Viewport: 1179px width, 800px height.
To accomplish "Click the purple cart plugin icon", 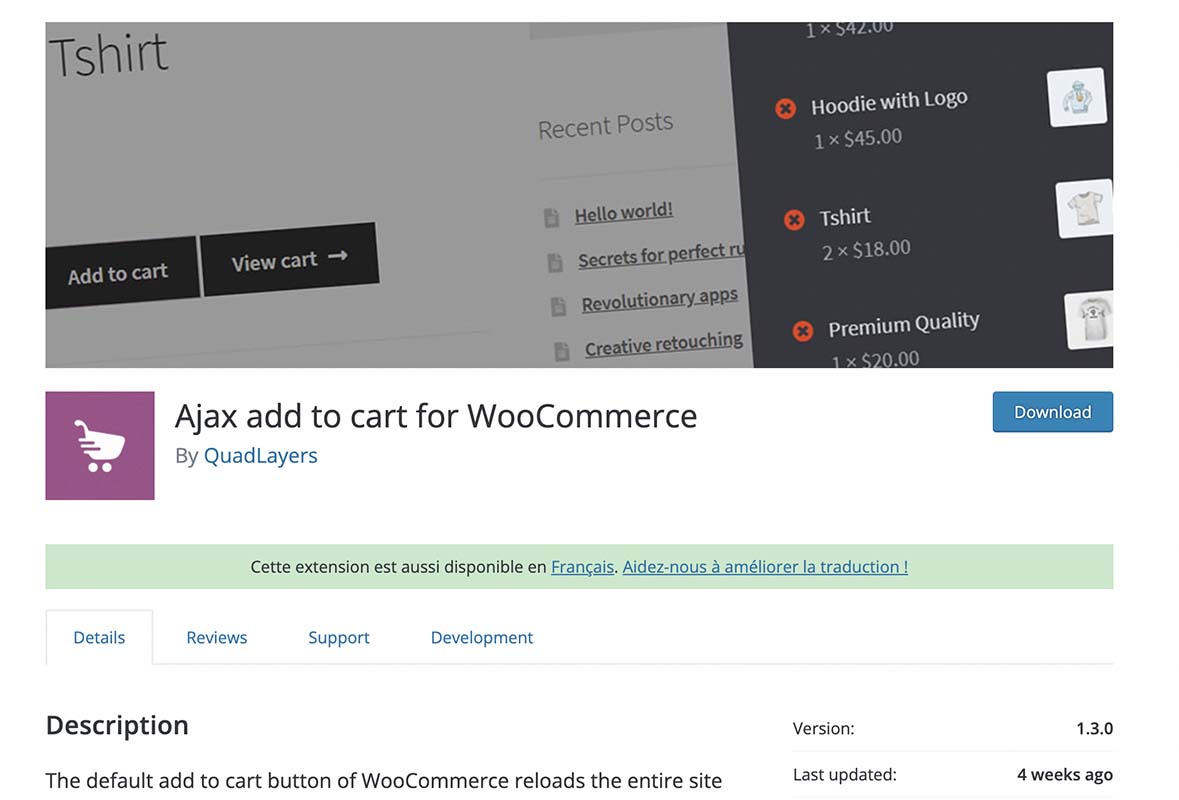I will 99,445.
